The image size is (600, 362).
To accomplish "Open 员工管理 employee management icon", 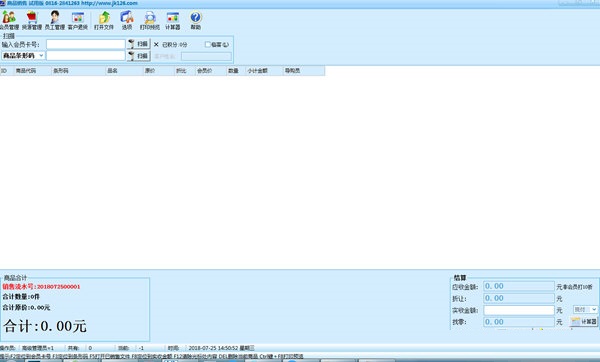I will point(55,21).
